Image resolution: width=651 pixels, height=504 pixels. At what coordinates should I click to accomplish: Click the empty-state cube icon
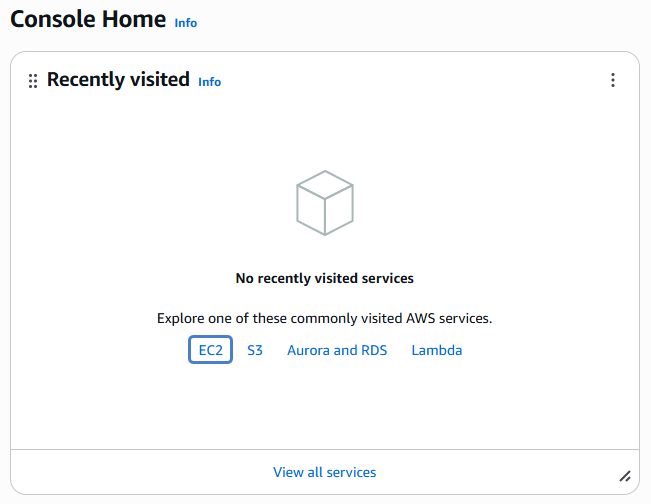tap(325, 203)
